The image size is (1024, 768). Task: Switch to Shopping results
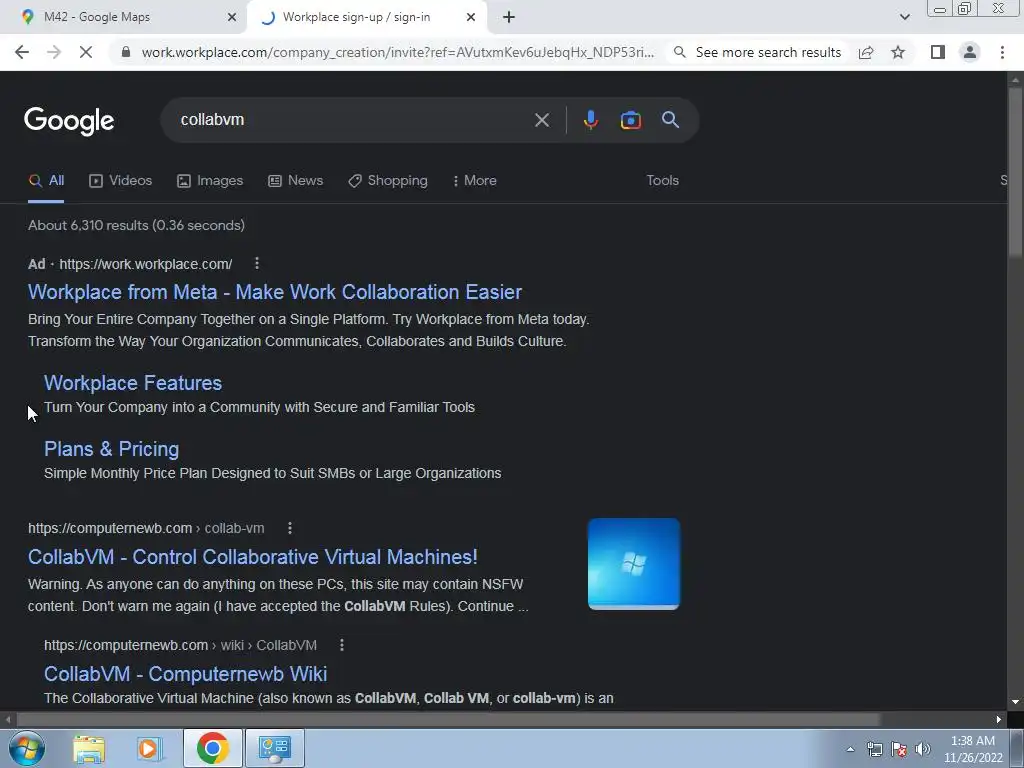[388, 181]
